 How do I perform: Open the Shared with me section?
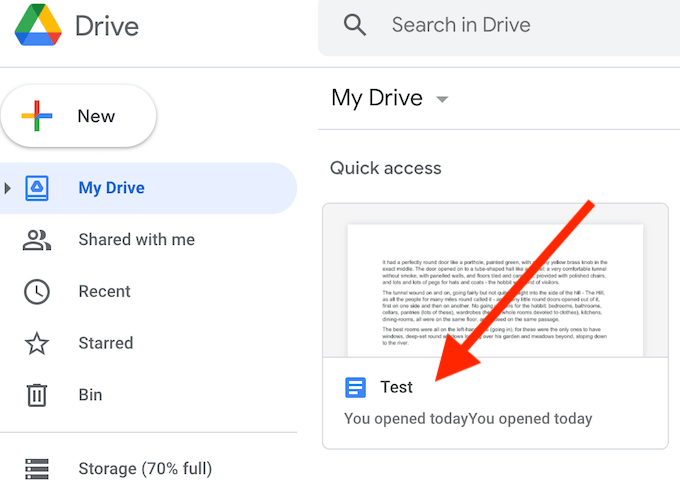tap(137, 239)
